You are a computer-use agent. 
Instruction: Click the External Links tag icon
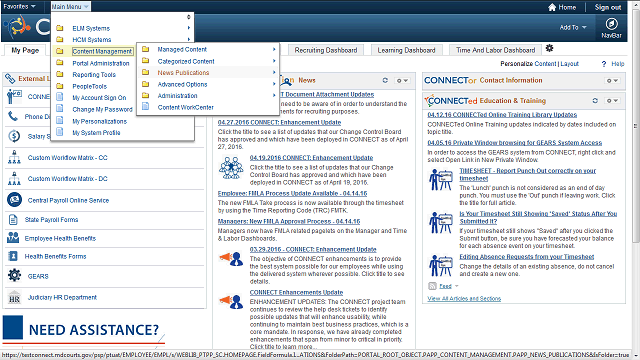pyautogui.click(x=10, y=78)
